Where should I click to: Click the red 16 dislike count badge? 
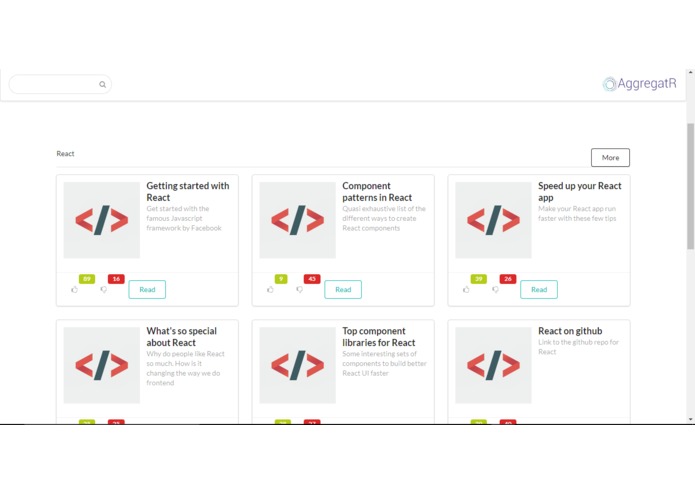(x=116, y=279)
